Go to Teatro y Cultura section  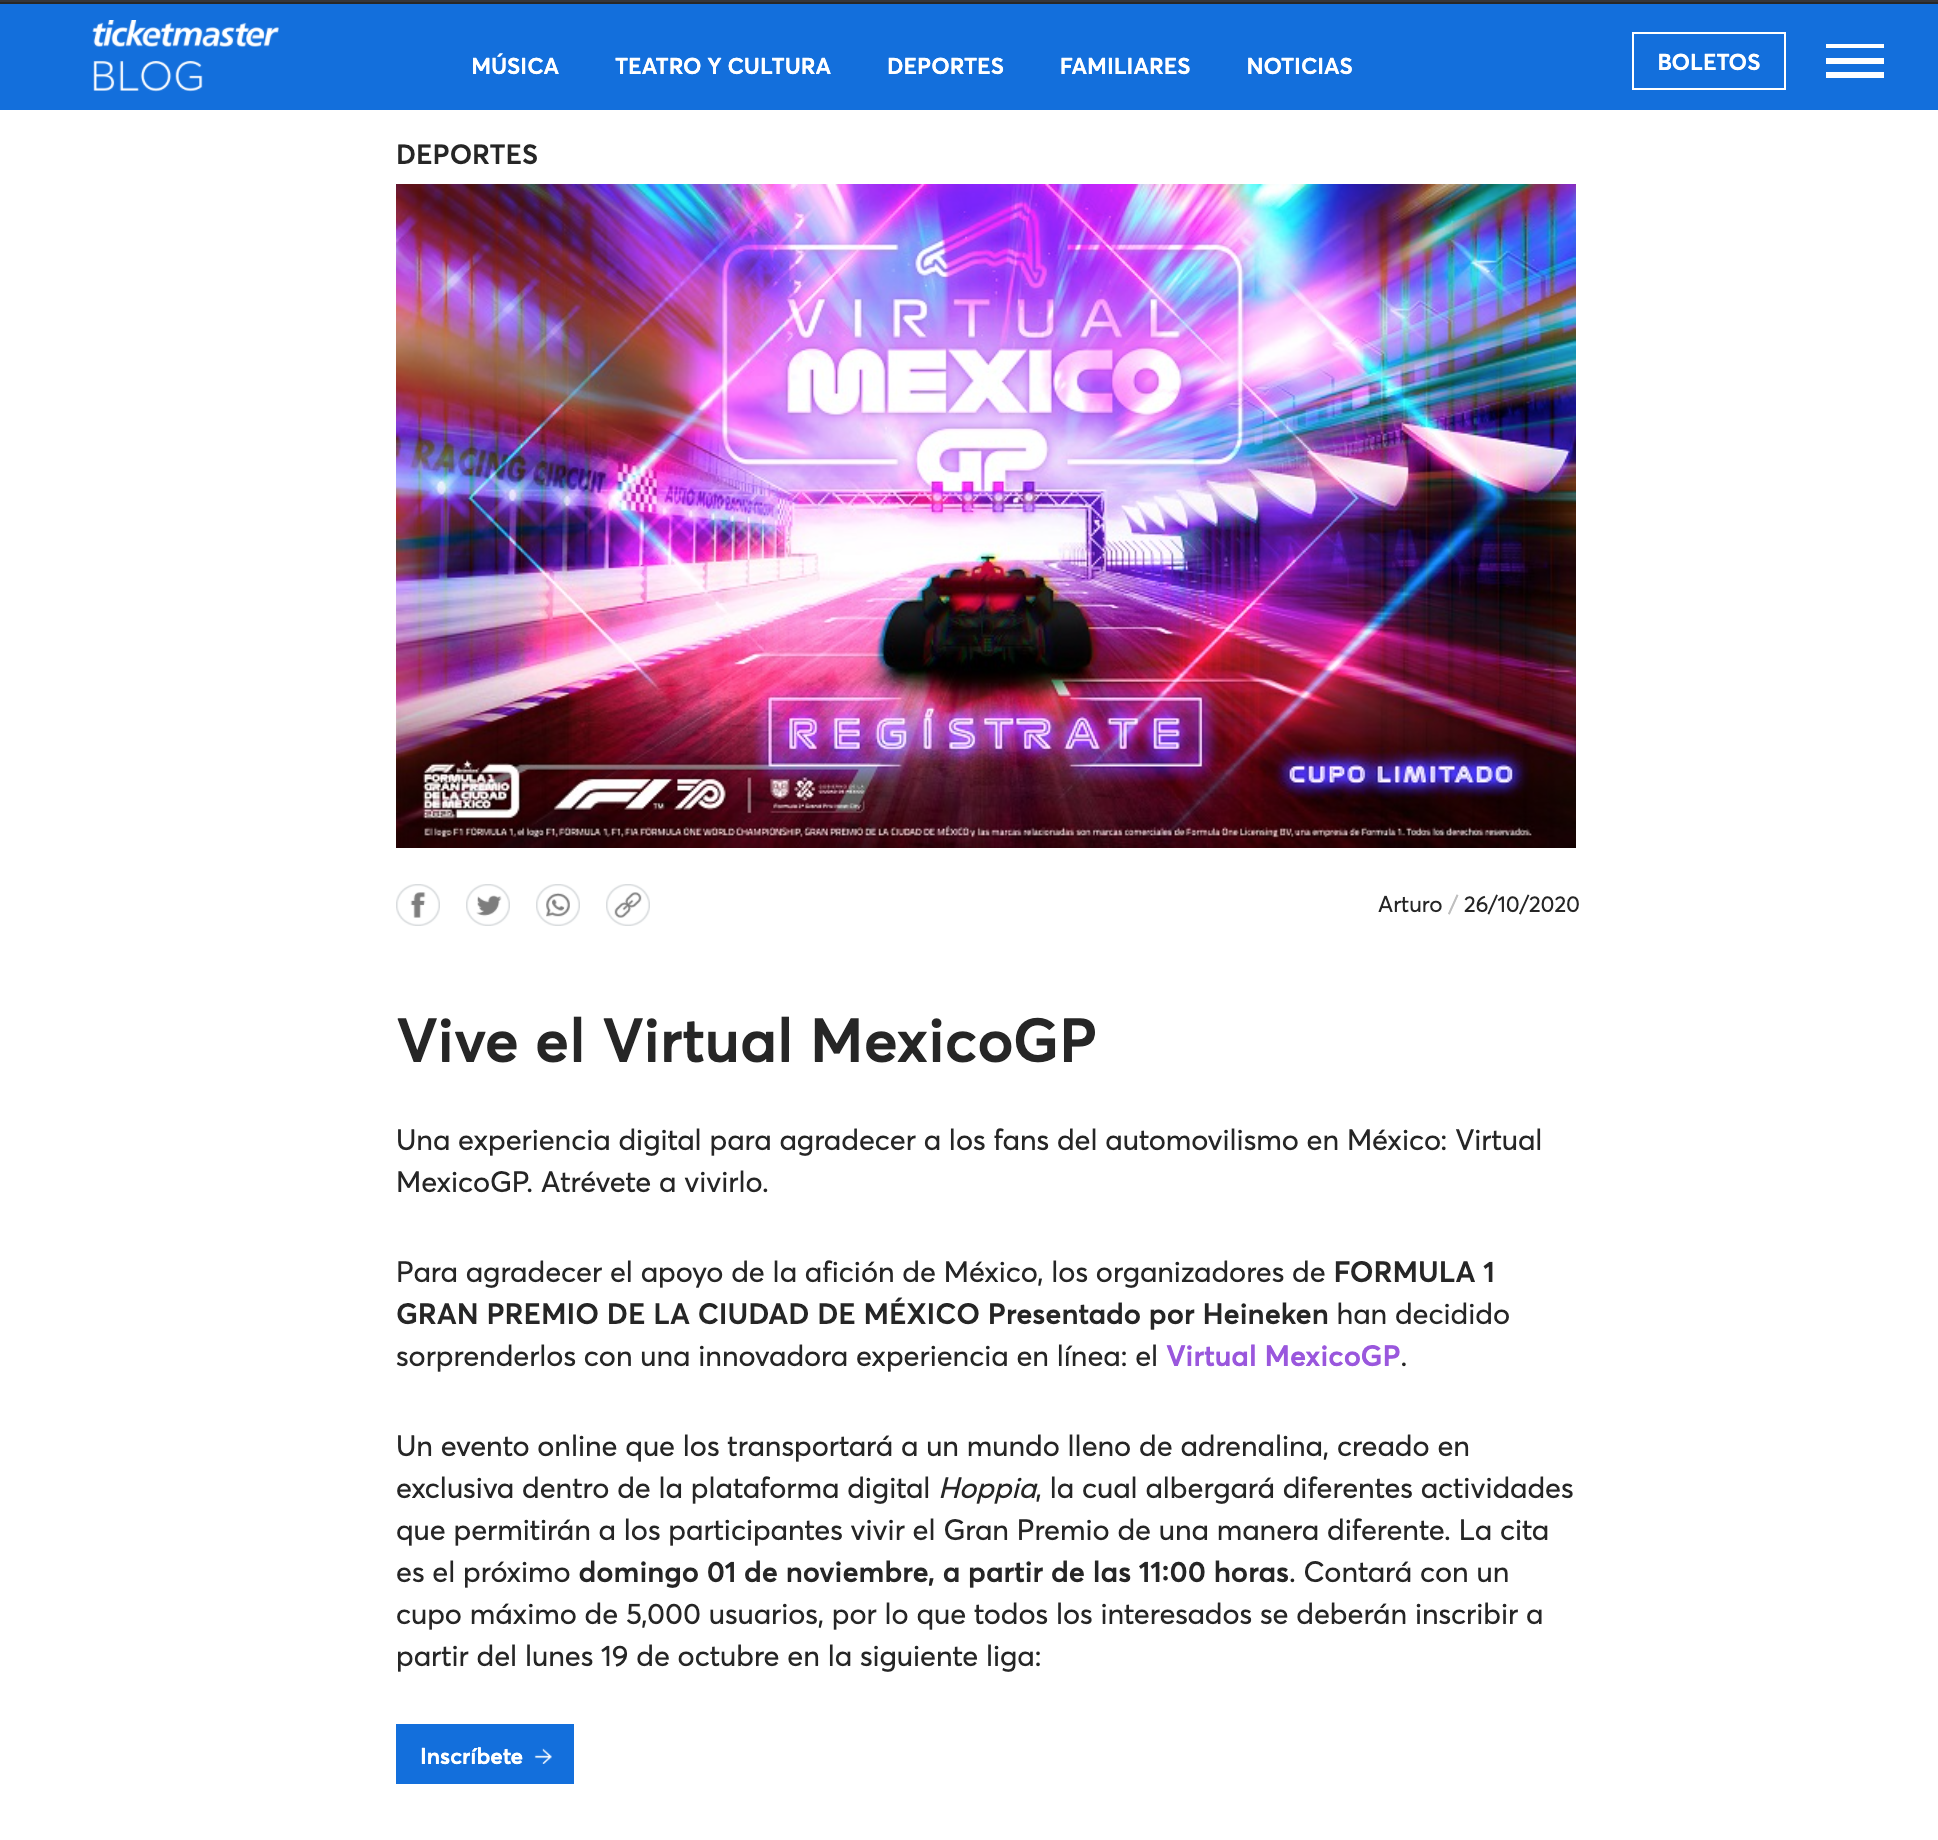pos(722,66)
